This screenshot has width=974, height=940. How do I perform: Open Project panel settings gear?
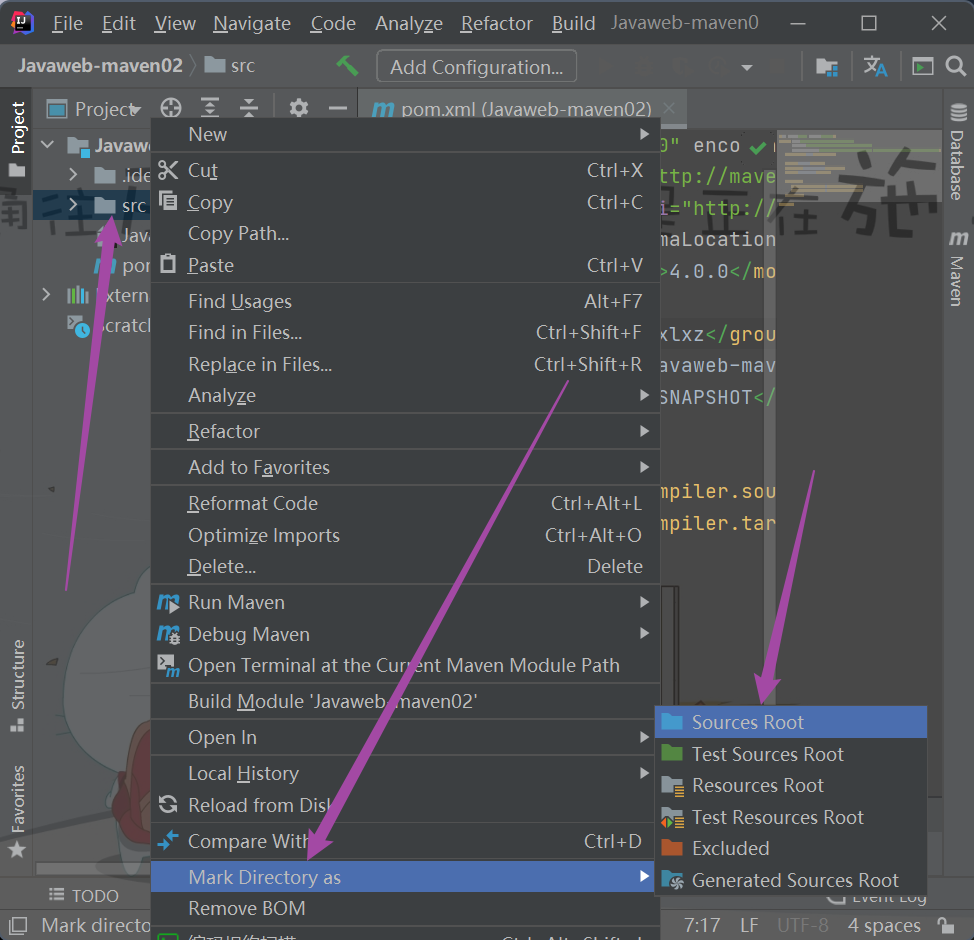(x=299, y=108)
